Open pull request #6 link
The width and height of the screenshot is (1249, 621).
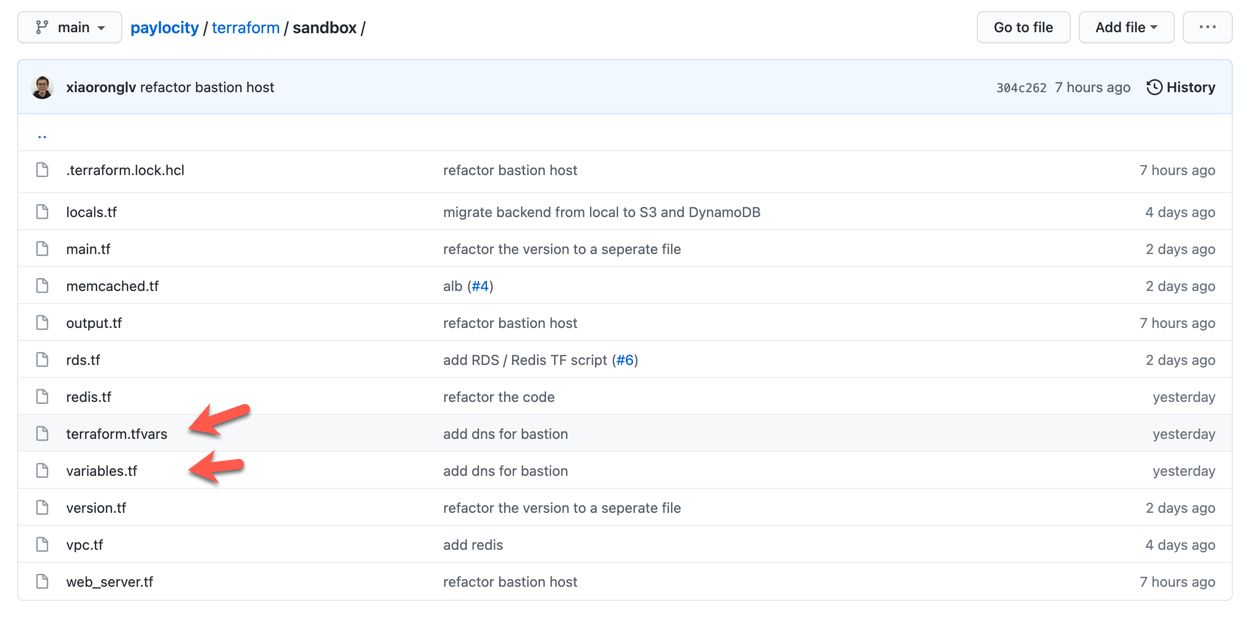click(x=625, y=359)
